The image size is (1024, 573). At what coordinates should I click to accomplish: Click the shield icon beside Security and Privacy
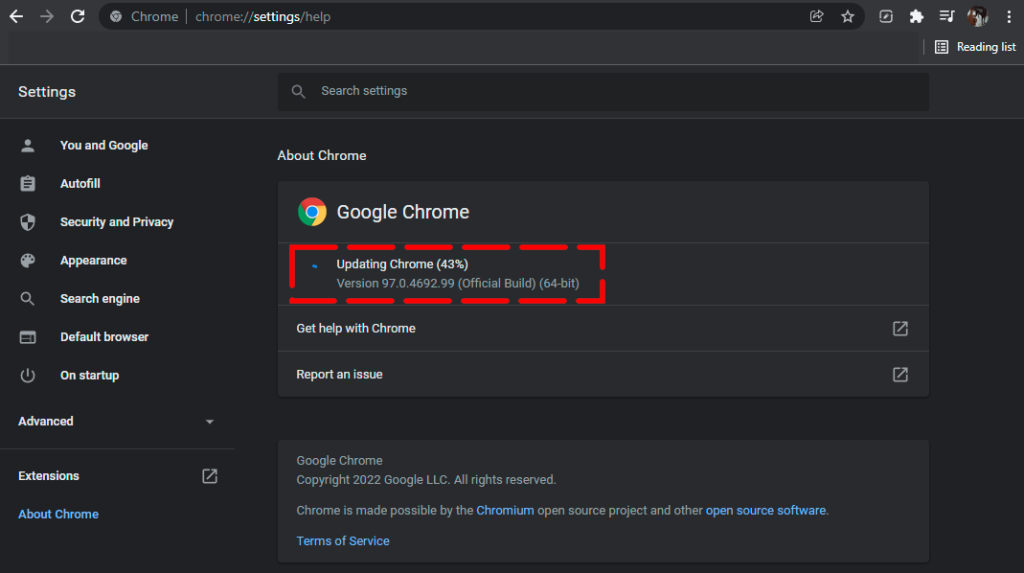tap(27, 222)
